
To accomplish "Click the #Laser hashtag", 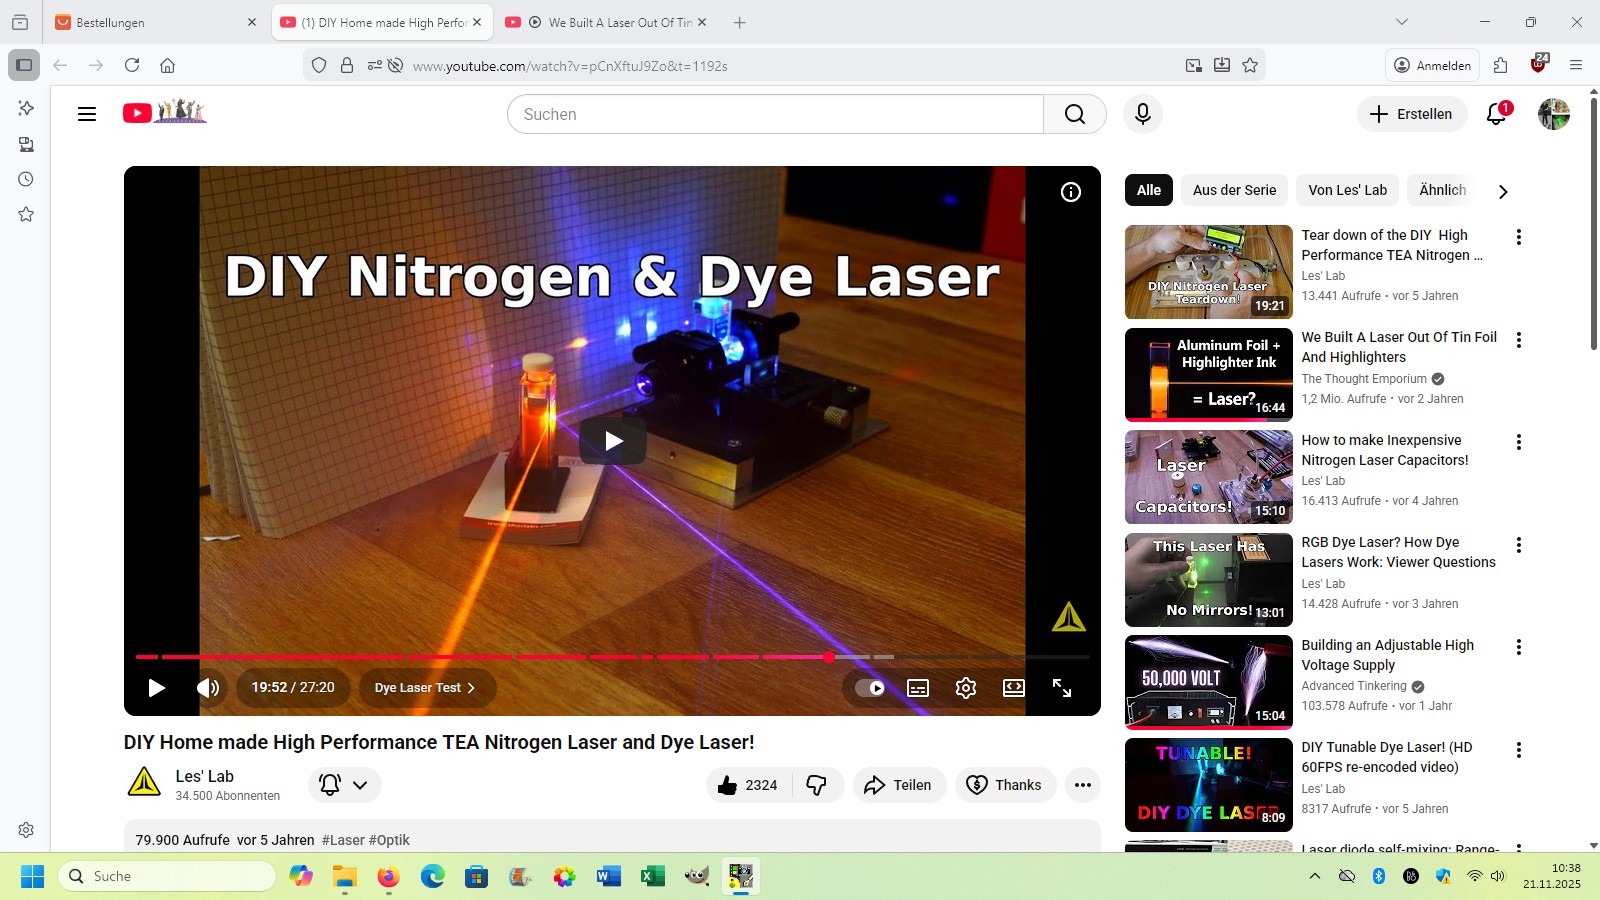I will [x=343, y=840].
